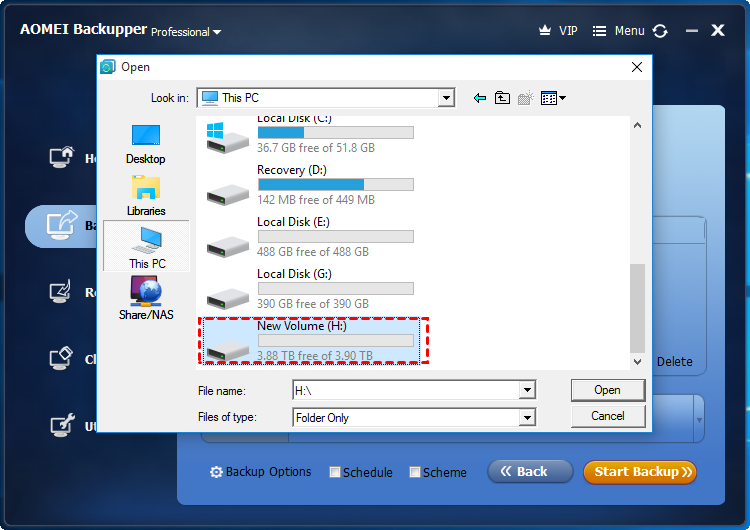Image resolution: width=750 pixels, height=530 pixels.
Task: Enable the Schedule checkbox
Action: point(335,473)
